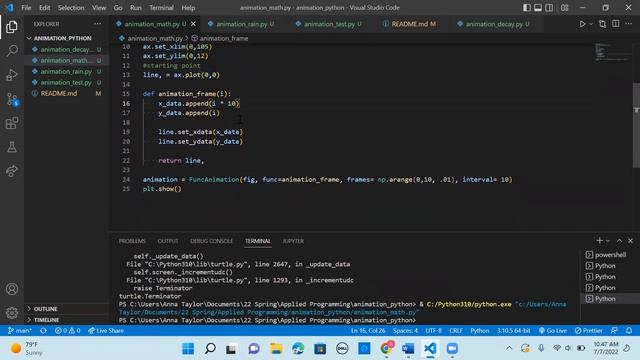
Task: Close the terminal panel
Action: point(630,241)
